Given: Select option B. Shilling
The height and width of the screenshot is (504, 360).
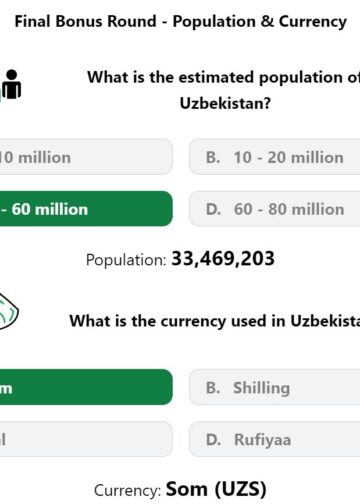Looking at the screenshot, I should (x=274, y=387).
